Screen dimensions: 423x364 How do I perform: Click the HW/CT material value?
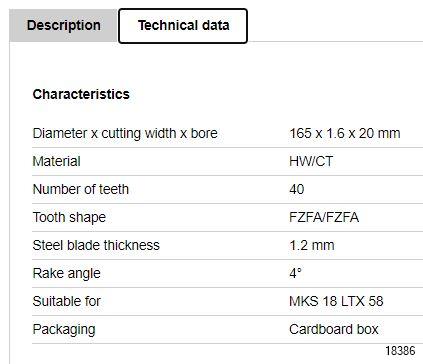311,162
